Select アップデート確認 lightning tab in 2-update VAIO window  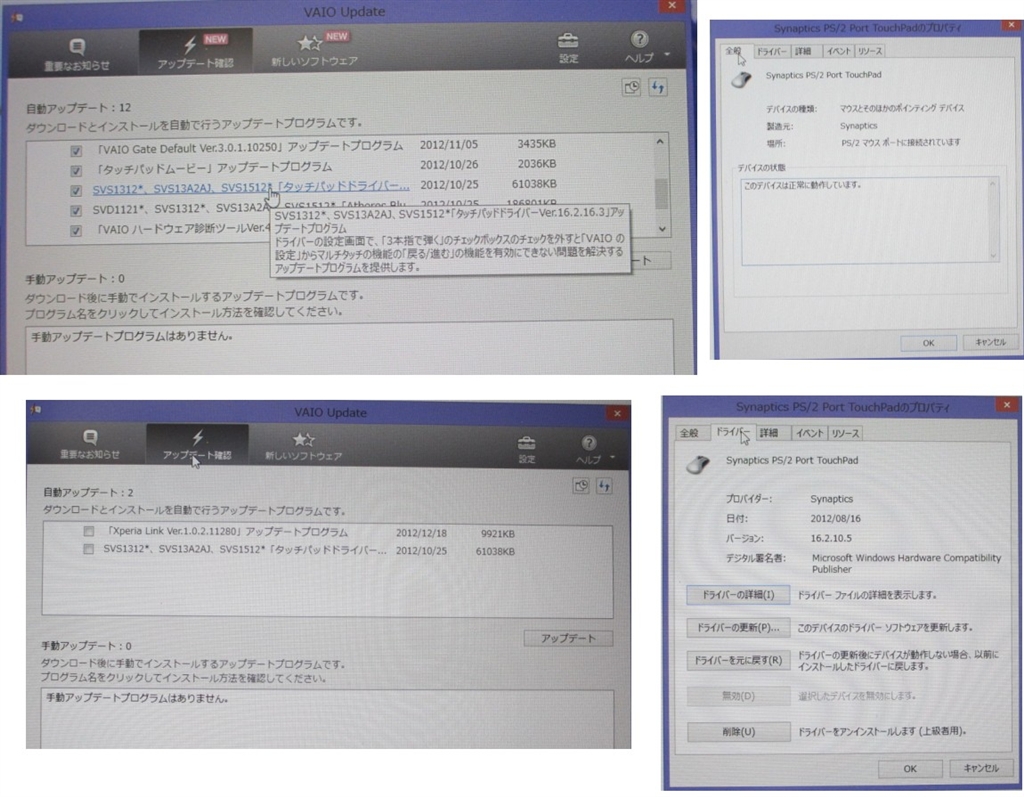[197, 445]
